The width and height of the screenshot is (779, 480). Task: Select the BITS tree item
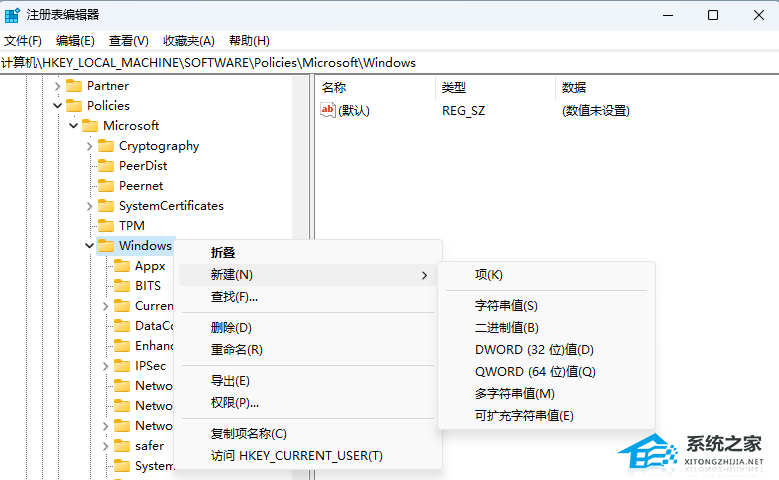click(x=148, y=286)
